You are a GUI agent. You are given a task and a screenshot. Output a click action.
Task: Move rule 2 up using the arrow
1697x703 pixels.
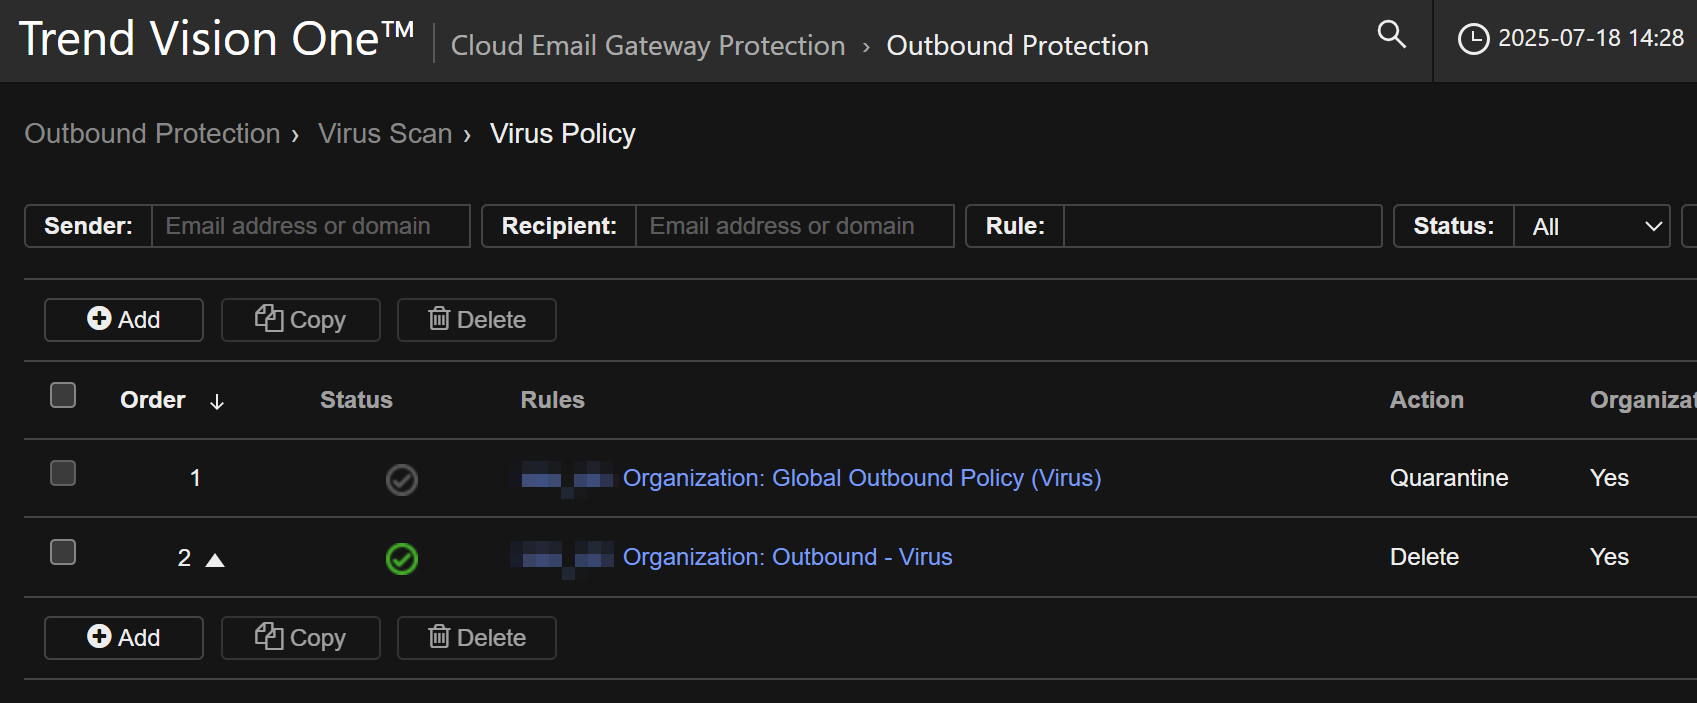point(215,559)
